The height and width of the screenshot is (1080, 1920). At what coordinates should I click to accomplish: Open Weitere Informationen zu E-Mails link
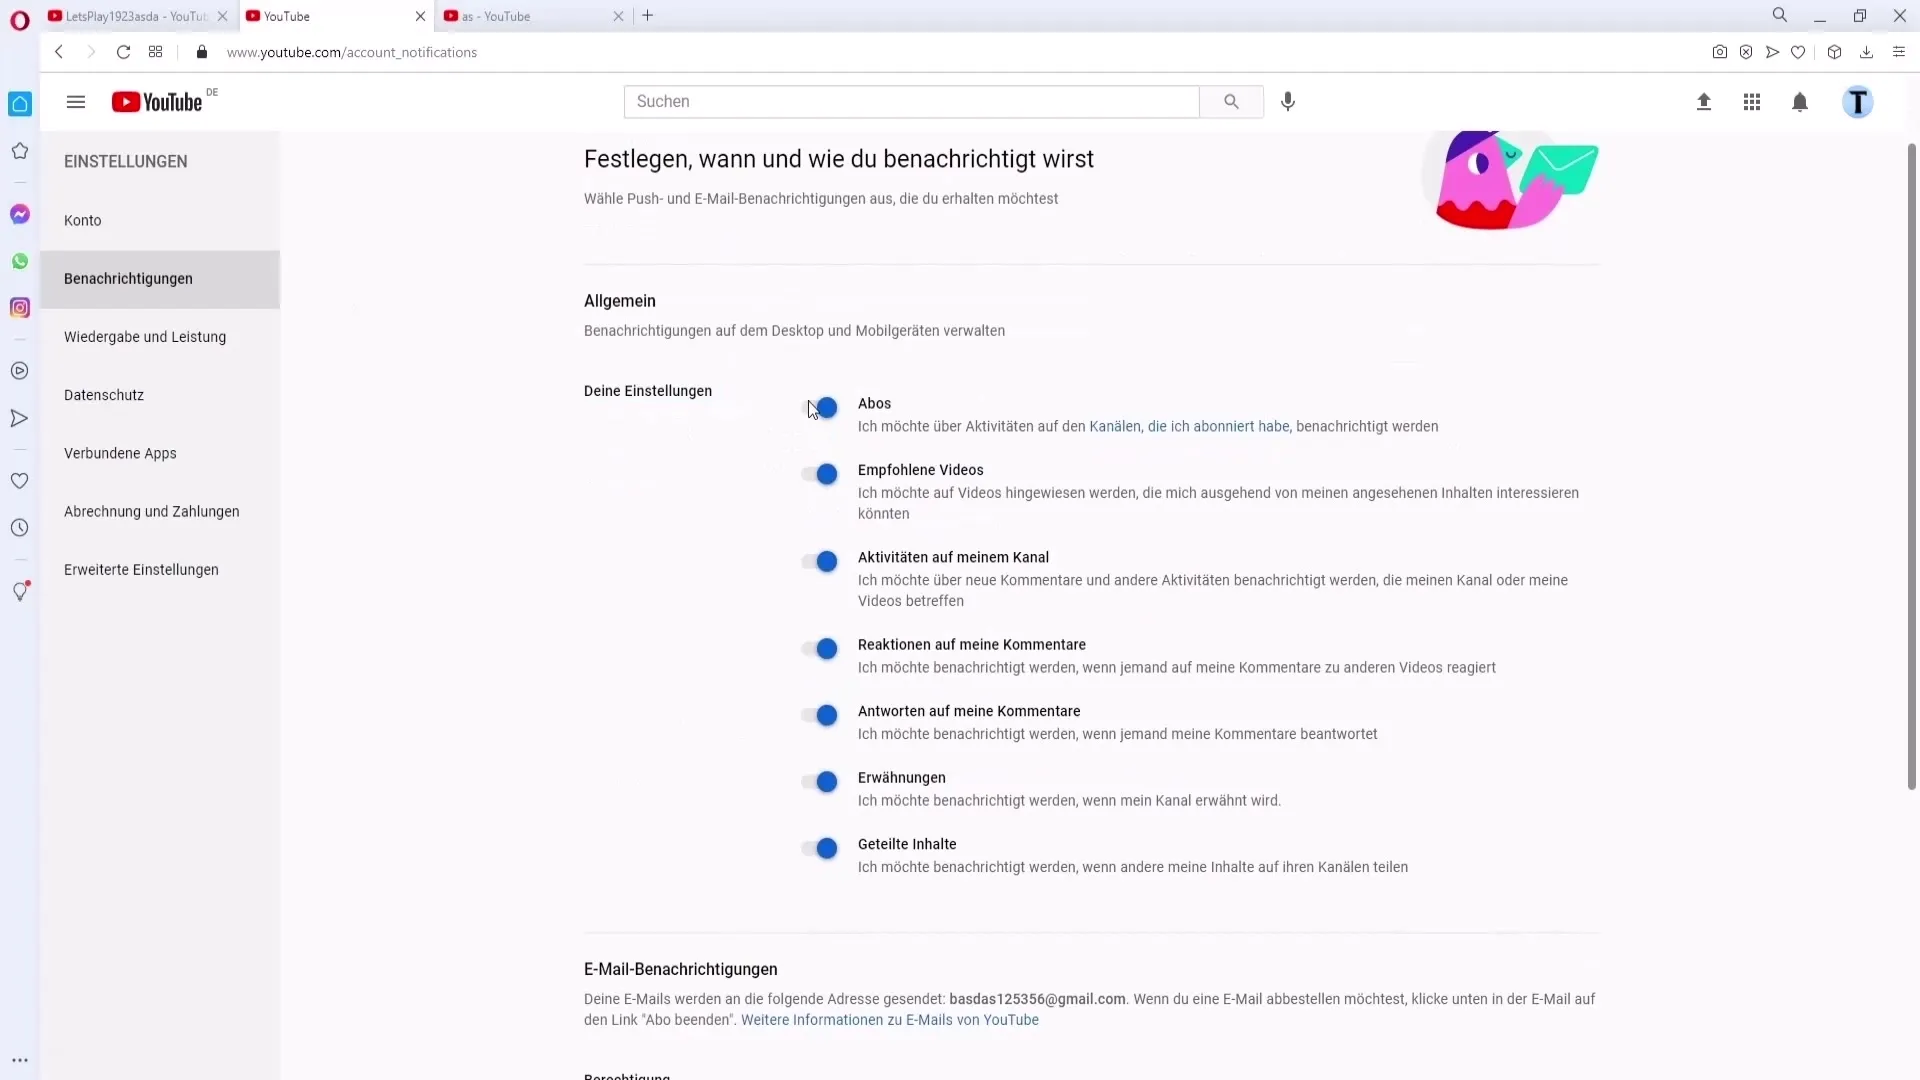889,1020
